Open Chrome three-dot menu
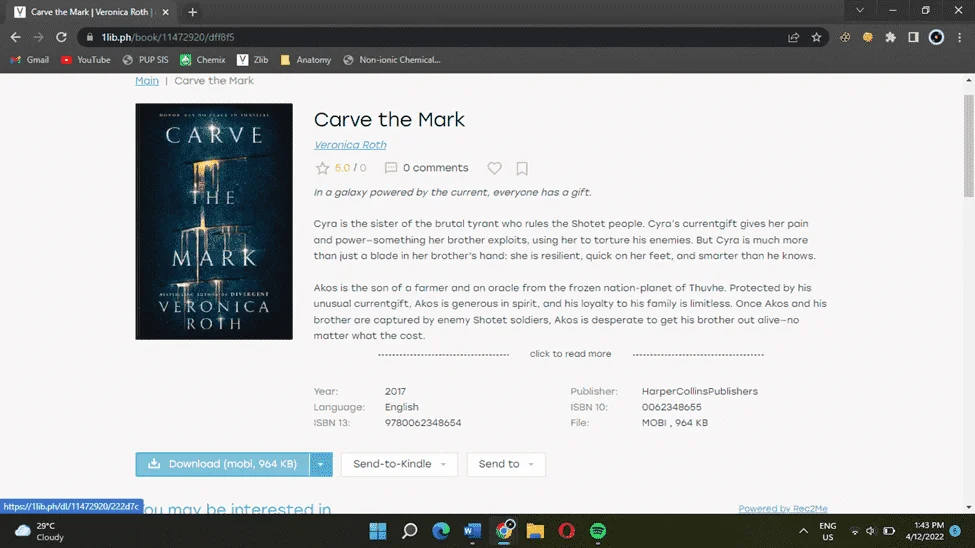Screen dimensions: 975x548 [959, 37]
